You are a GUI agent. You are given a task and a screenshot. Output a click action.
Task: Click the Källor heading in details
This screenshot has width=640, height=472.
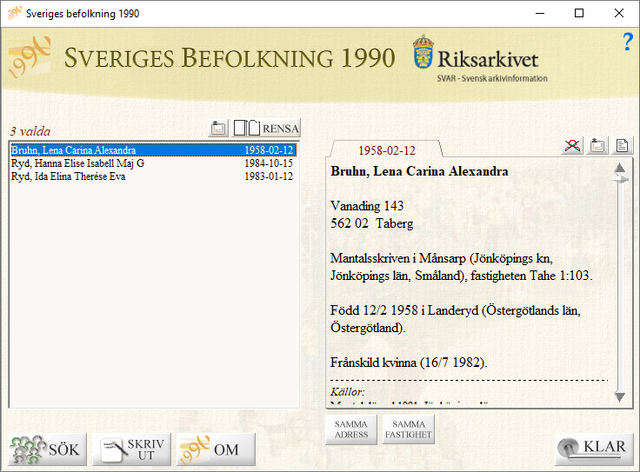347,392
